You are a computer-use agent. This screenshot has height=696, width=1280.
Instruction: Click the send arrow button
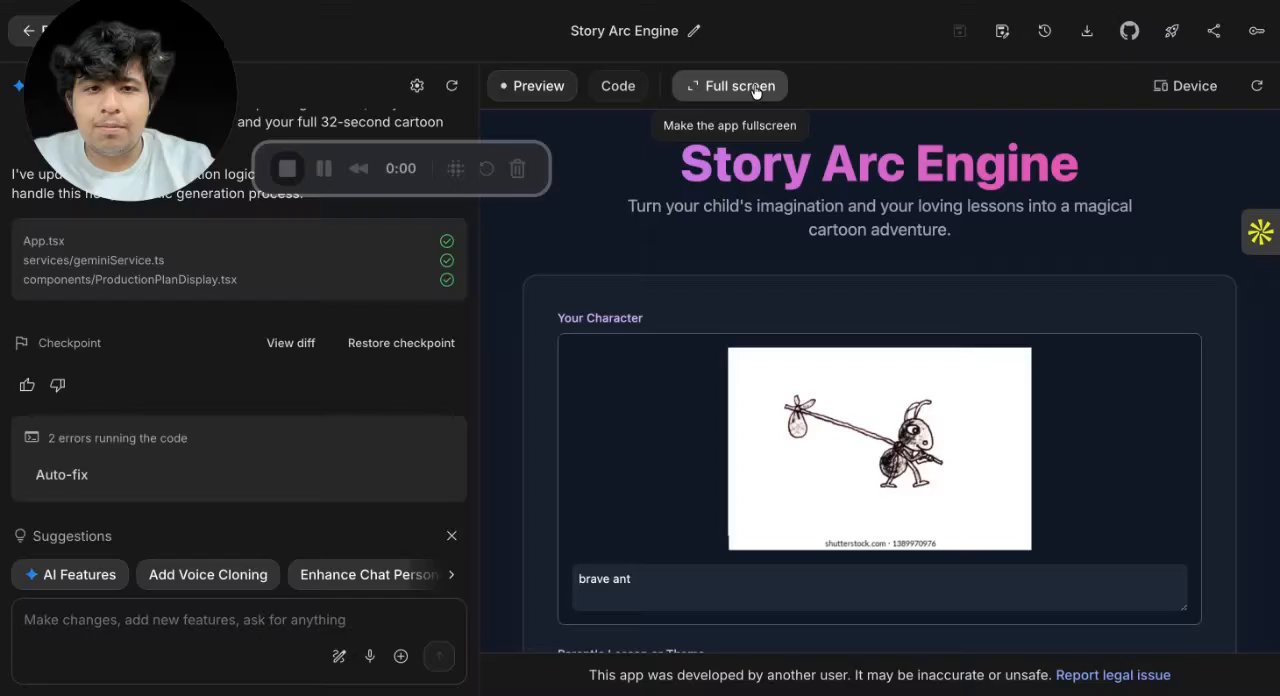439,656
